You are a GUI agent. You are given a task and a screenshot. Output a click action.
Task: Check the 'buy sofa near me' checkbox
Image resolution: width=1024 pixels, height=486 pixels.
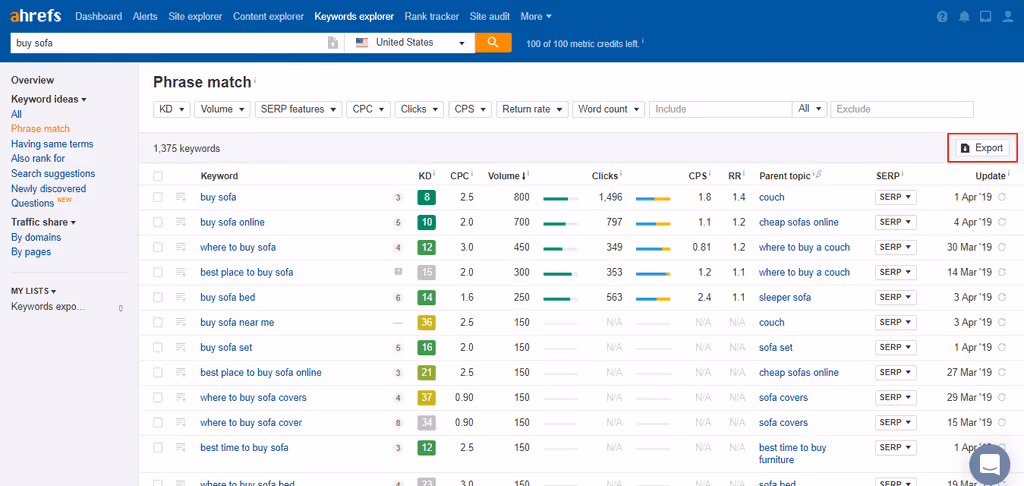[x=157, y=323]
